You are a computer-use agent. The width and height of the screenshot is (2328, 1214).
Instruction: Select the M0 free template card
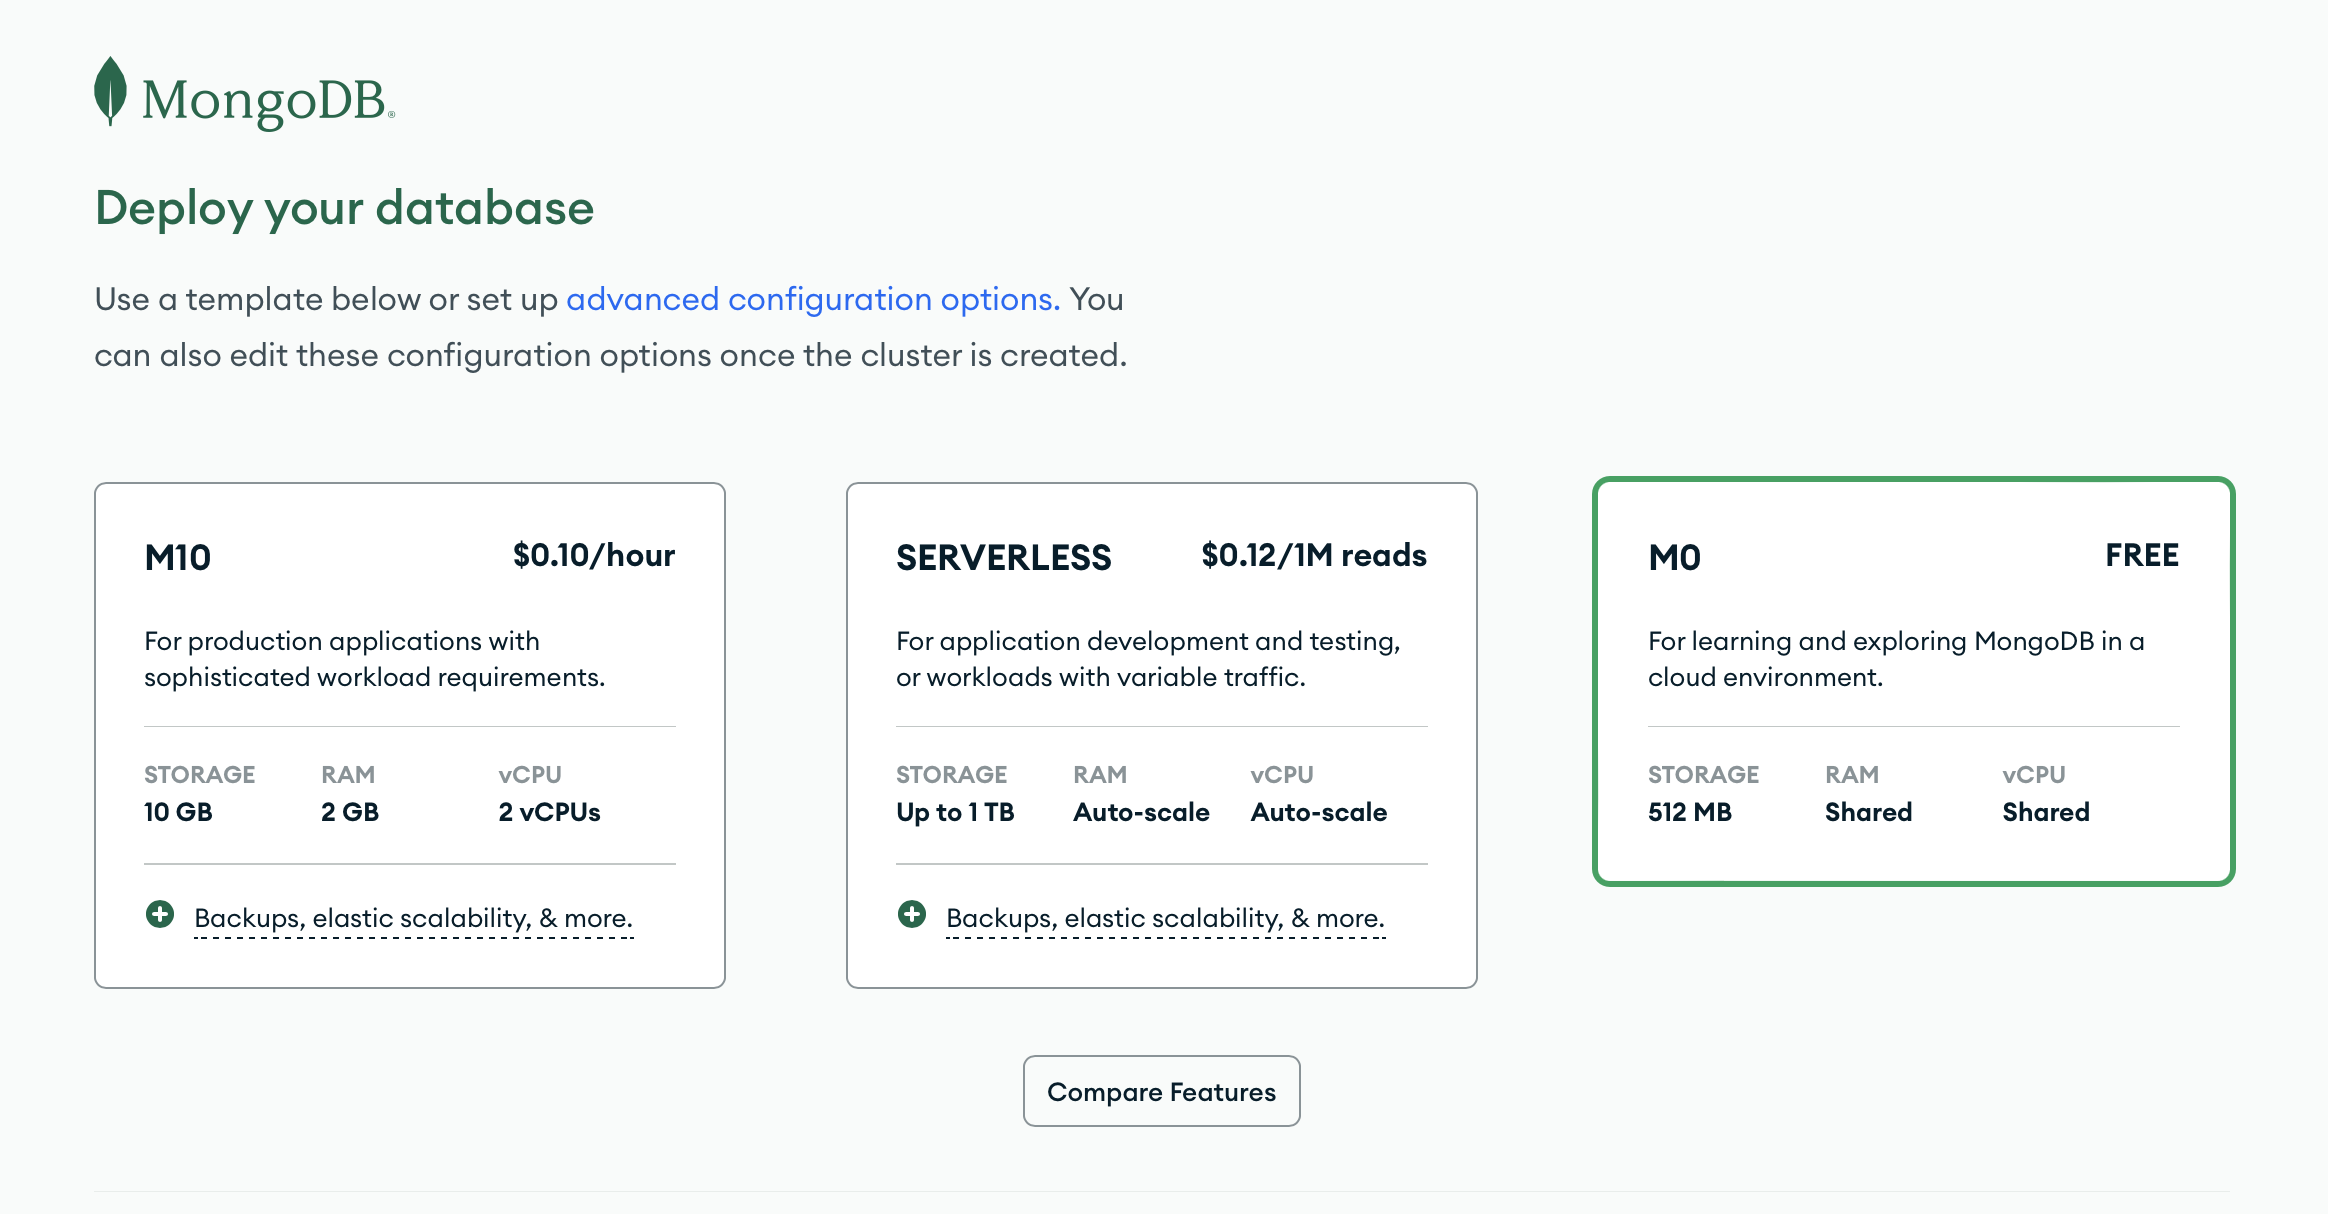point(1914,681)
